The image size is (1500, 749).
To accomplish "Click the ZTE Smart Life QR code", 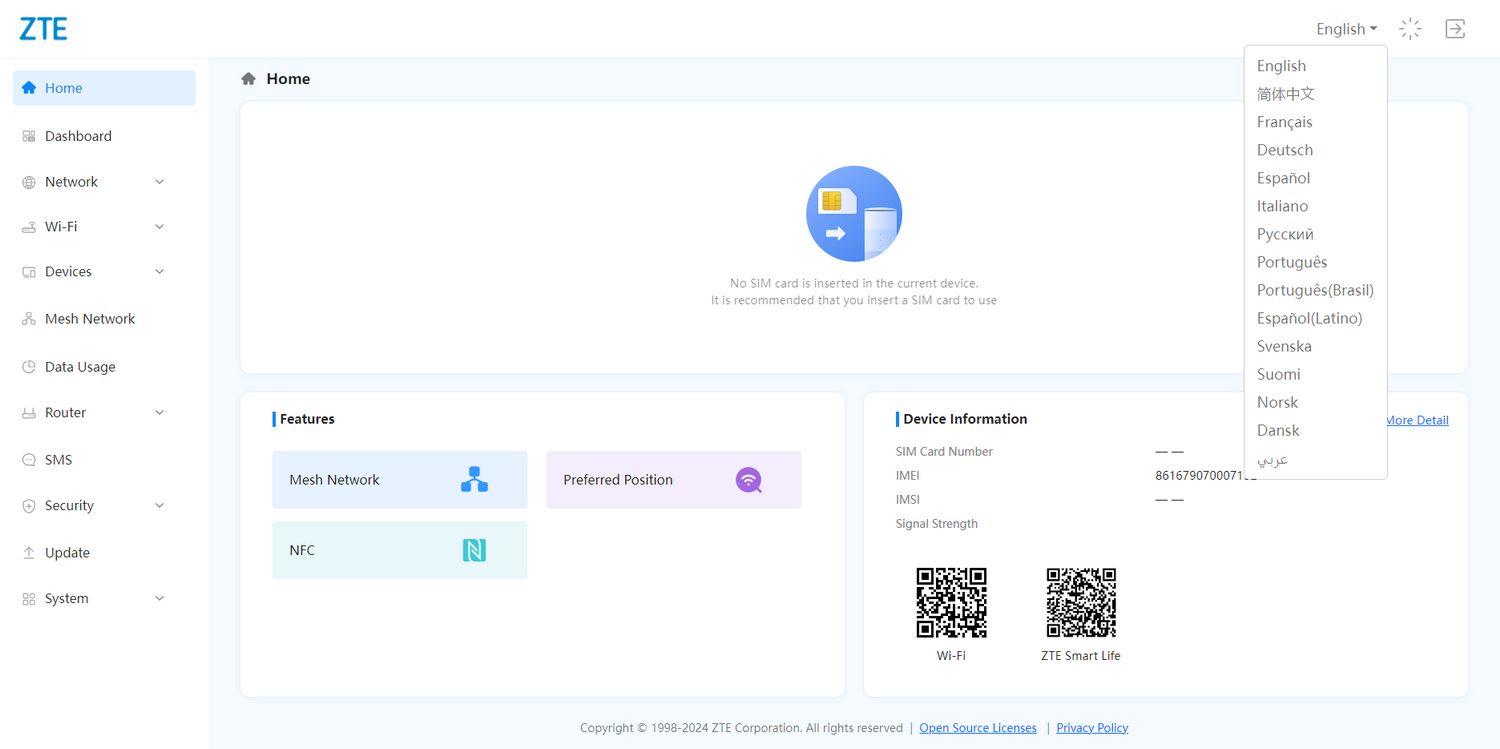I will (x=1080, y=603).
